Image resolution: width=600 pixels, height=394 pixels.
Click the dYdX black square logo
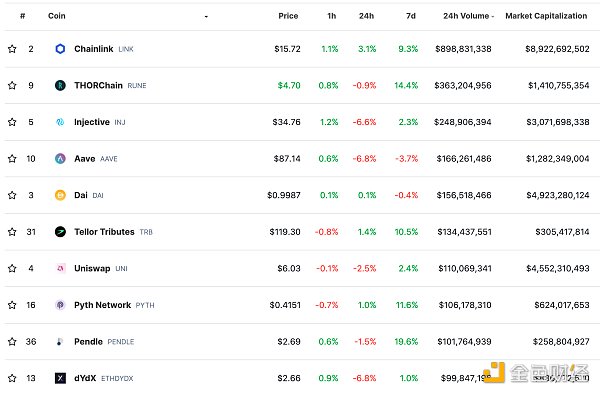click(x=60, y=378)
